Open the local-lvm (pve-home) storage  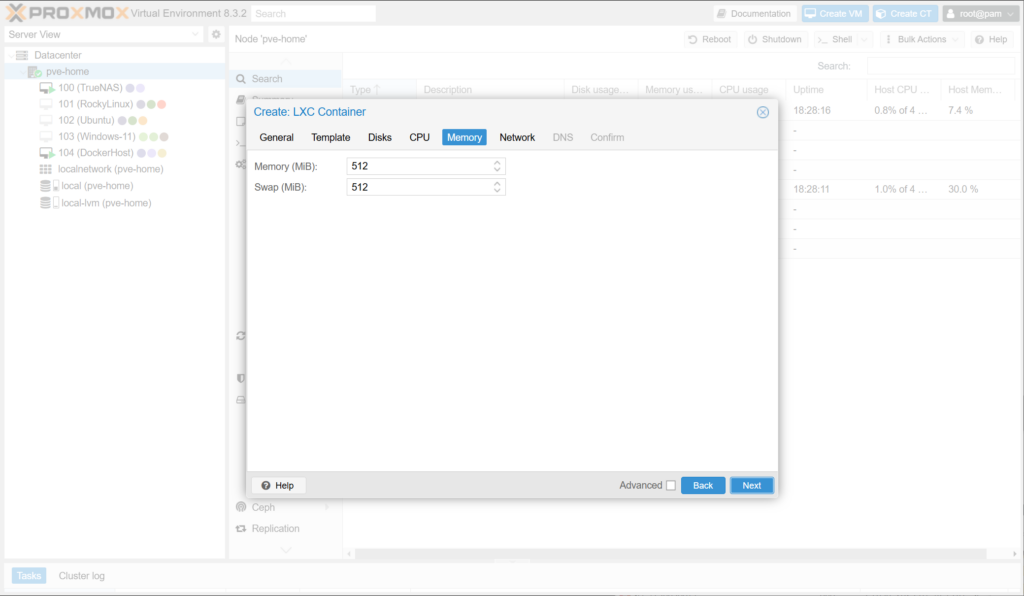106,203
